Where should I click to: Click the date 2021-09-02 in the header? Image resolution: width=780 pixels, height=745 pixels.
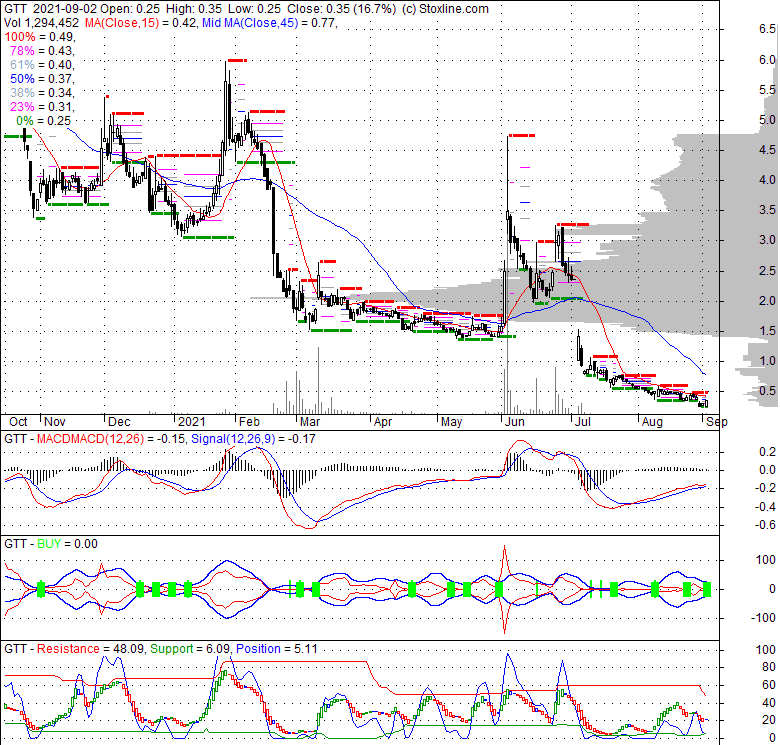click(65, 8)
